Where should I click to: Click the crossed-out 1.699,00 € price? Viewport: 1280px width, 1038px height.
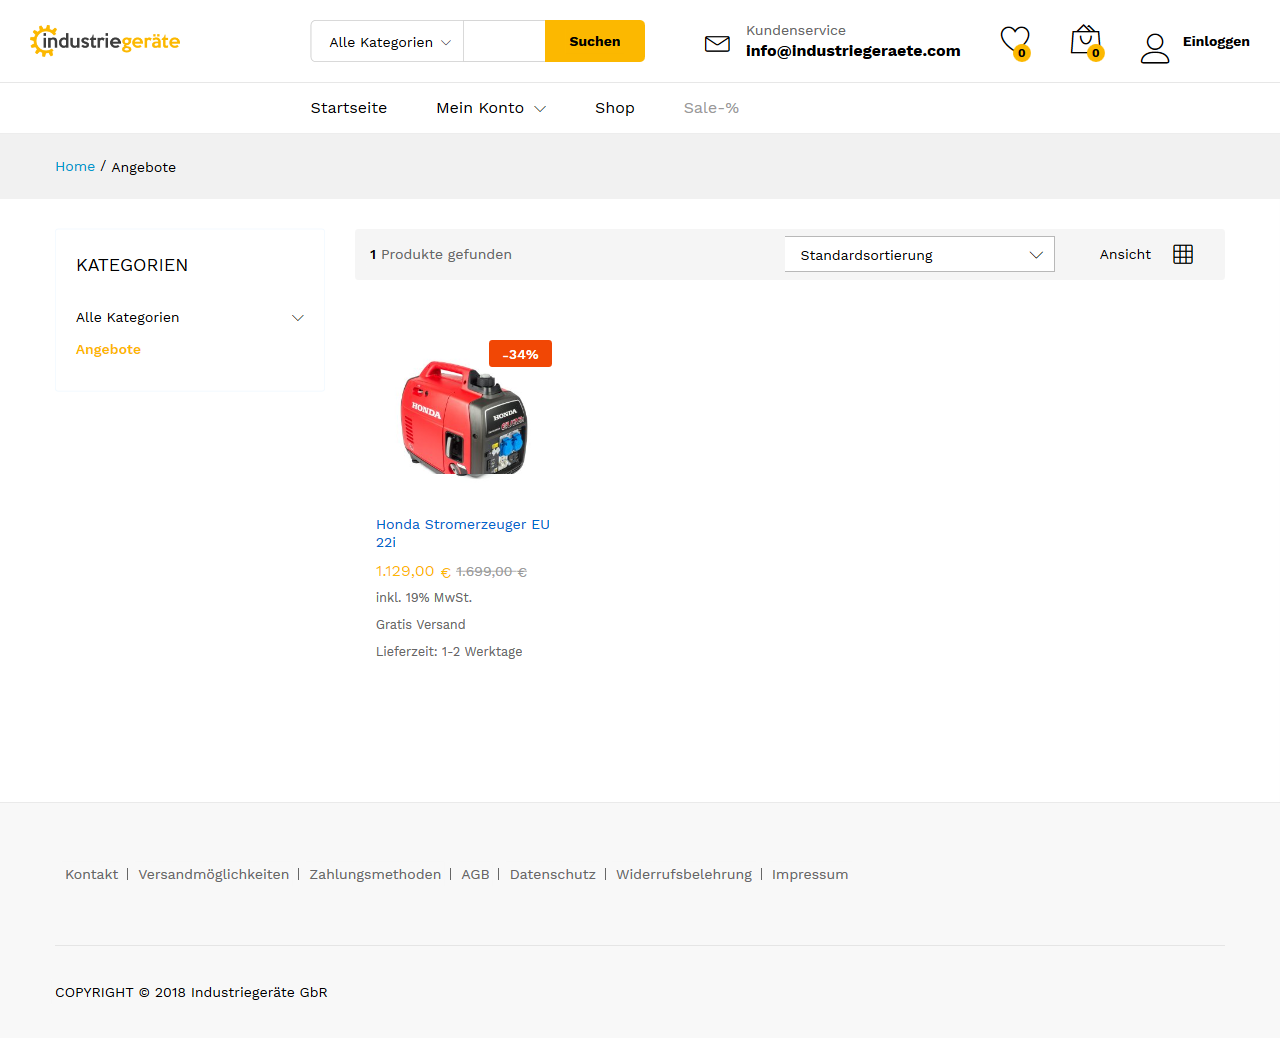pyautogui.click(x=491, y=572)
